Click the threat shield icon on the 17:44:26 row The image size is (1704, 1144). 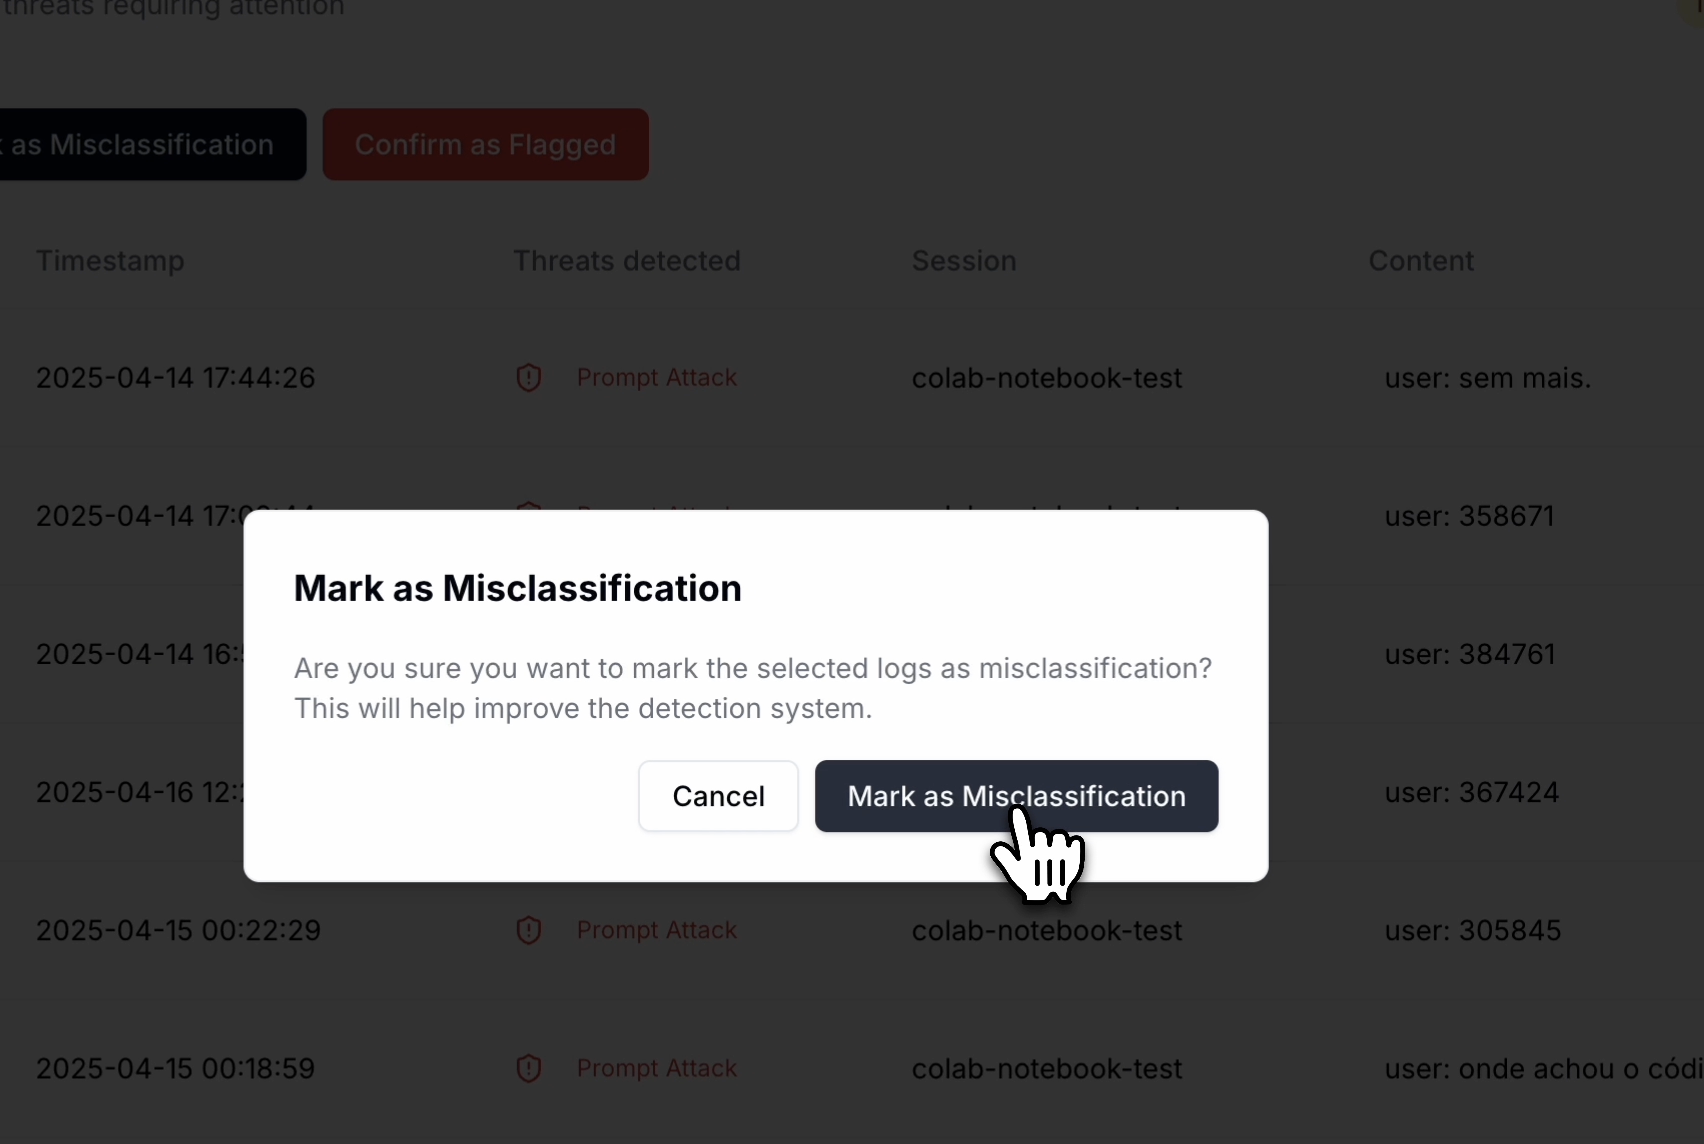(529, 378)
